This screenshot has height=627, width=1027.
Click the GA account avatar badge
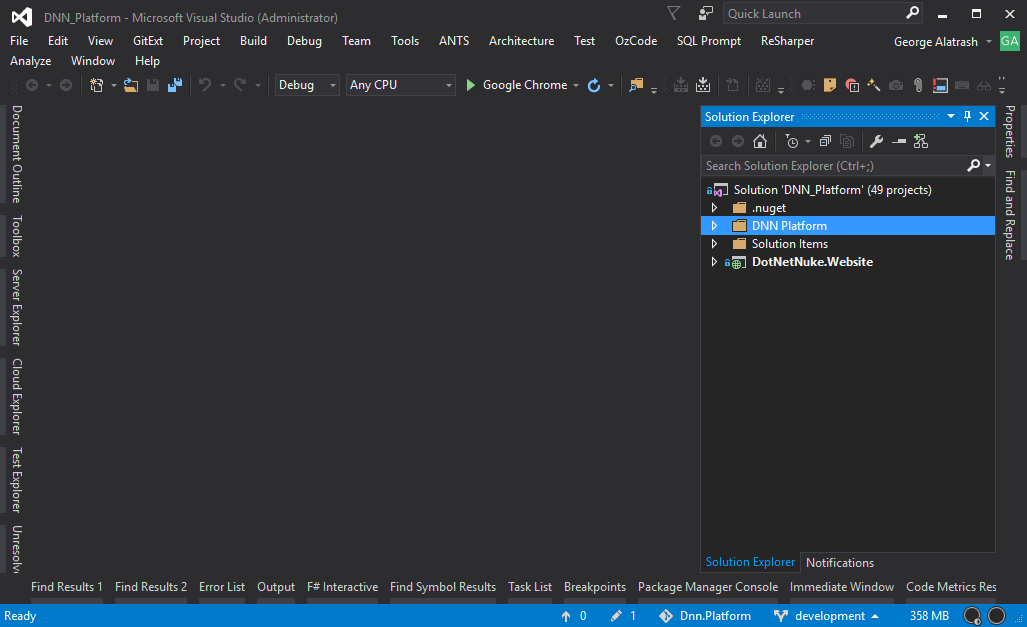pos(1009,41)
